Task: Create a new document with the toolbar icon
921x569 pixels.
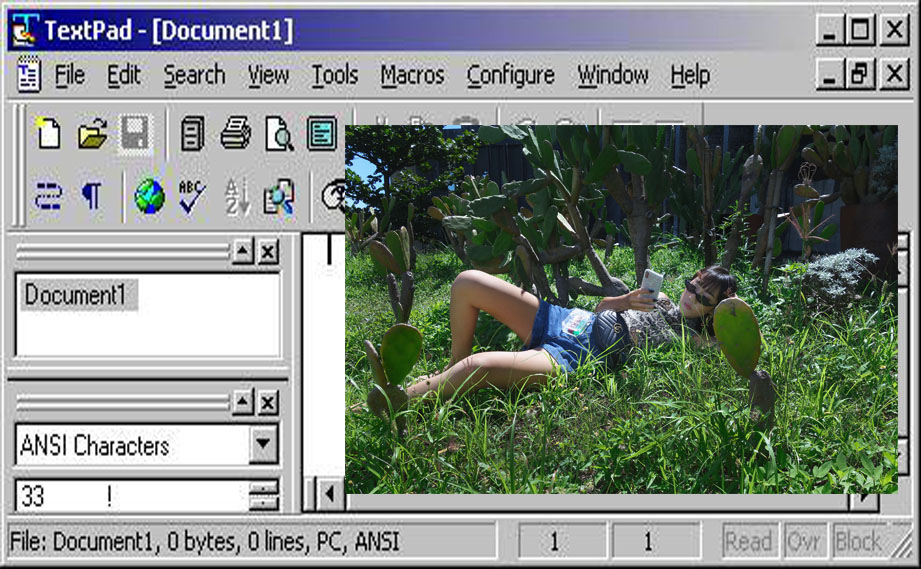Action: (48, 133)
